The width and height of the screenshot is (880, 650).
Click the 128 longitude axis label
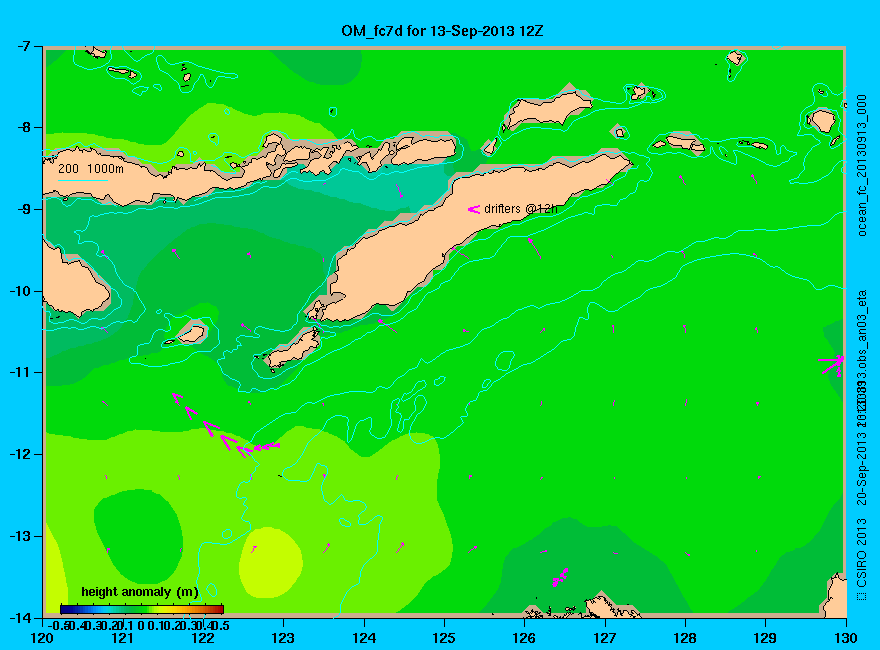tap(685, 638)
